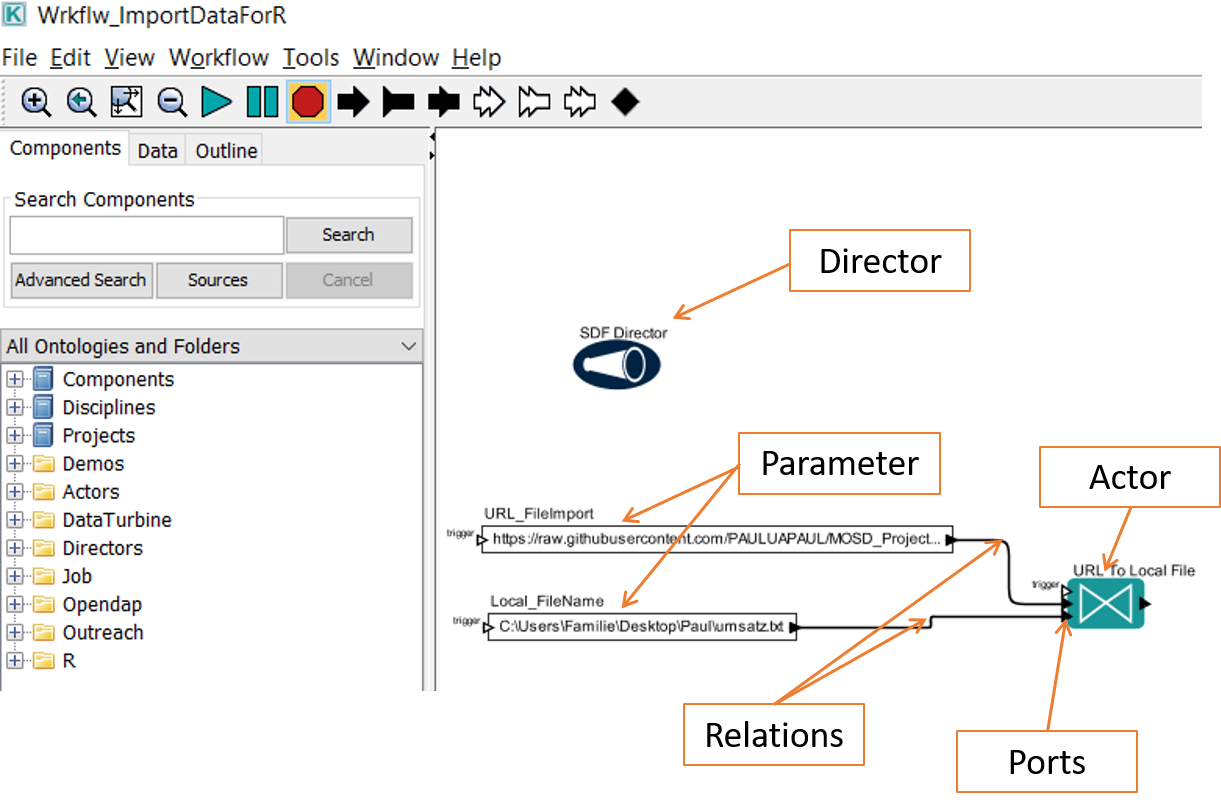
Task: Expand the R folder
Action: [15, 660]
